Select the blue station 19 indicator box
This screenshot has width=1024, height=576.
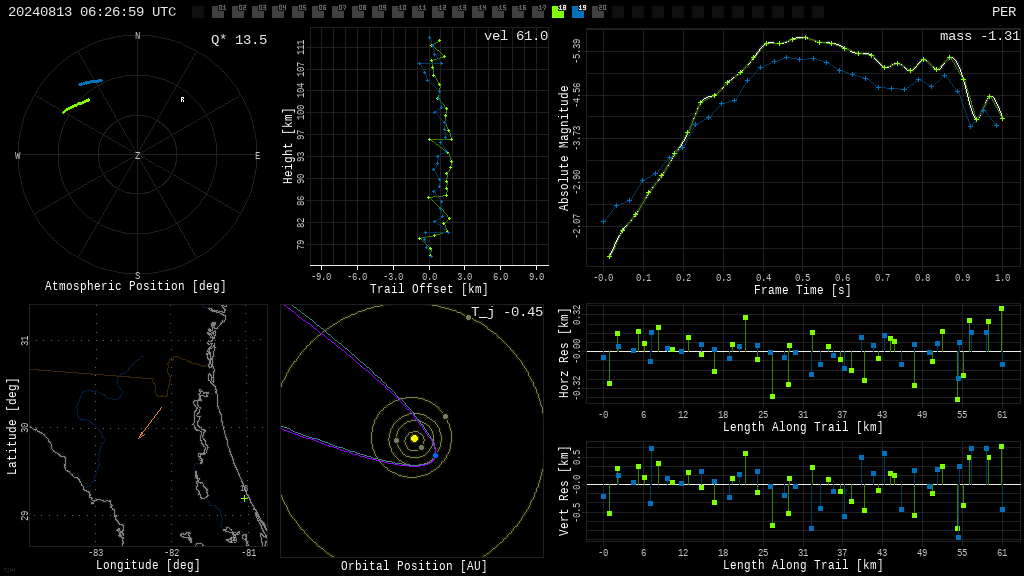click(x=579, y=11)
